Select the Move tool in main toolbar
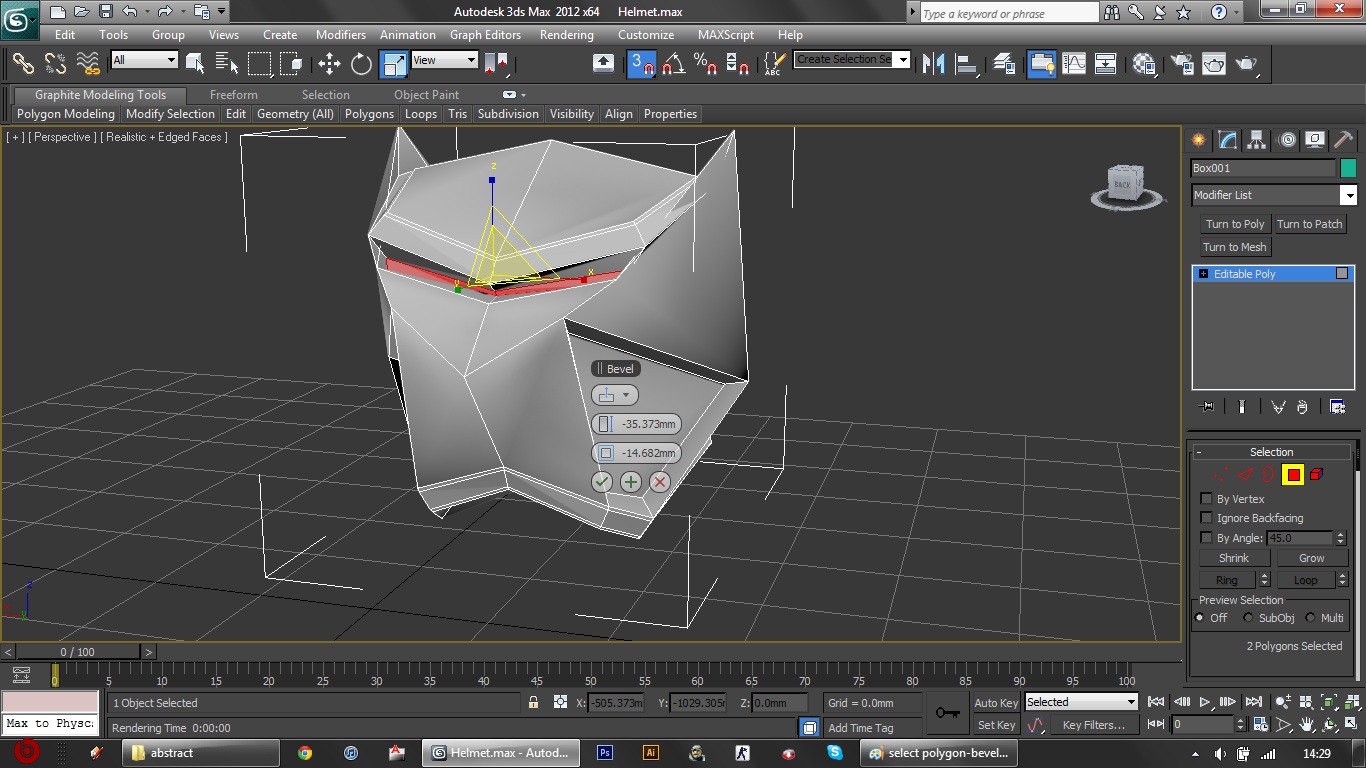The height and width of the screenshot is (768, 1366). pyautogui.click(x=329, y=64)
